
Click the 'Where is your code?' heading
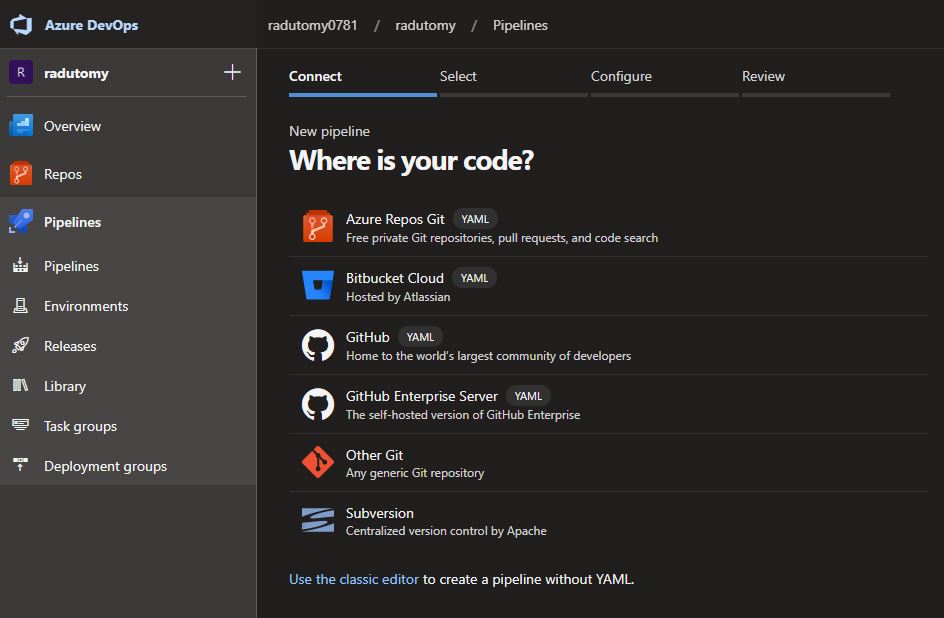pos(411,161)
